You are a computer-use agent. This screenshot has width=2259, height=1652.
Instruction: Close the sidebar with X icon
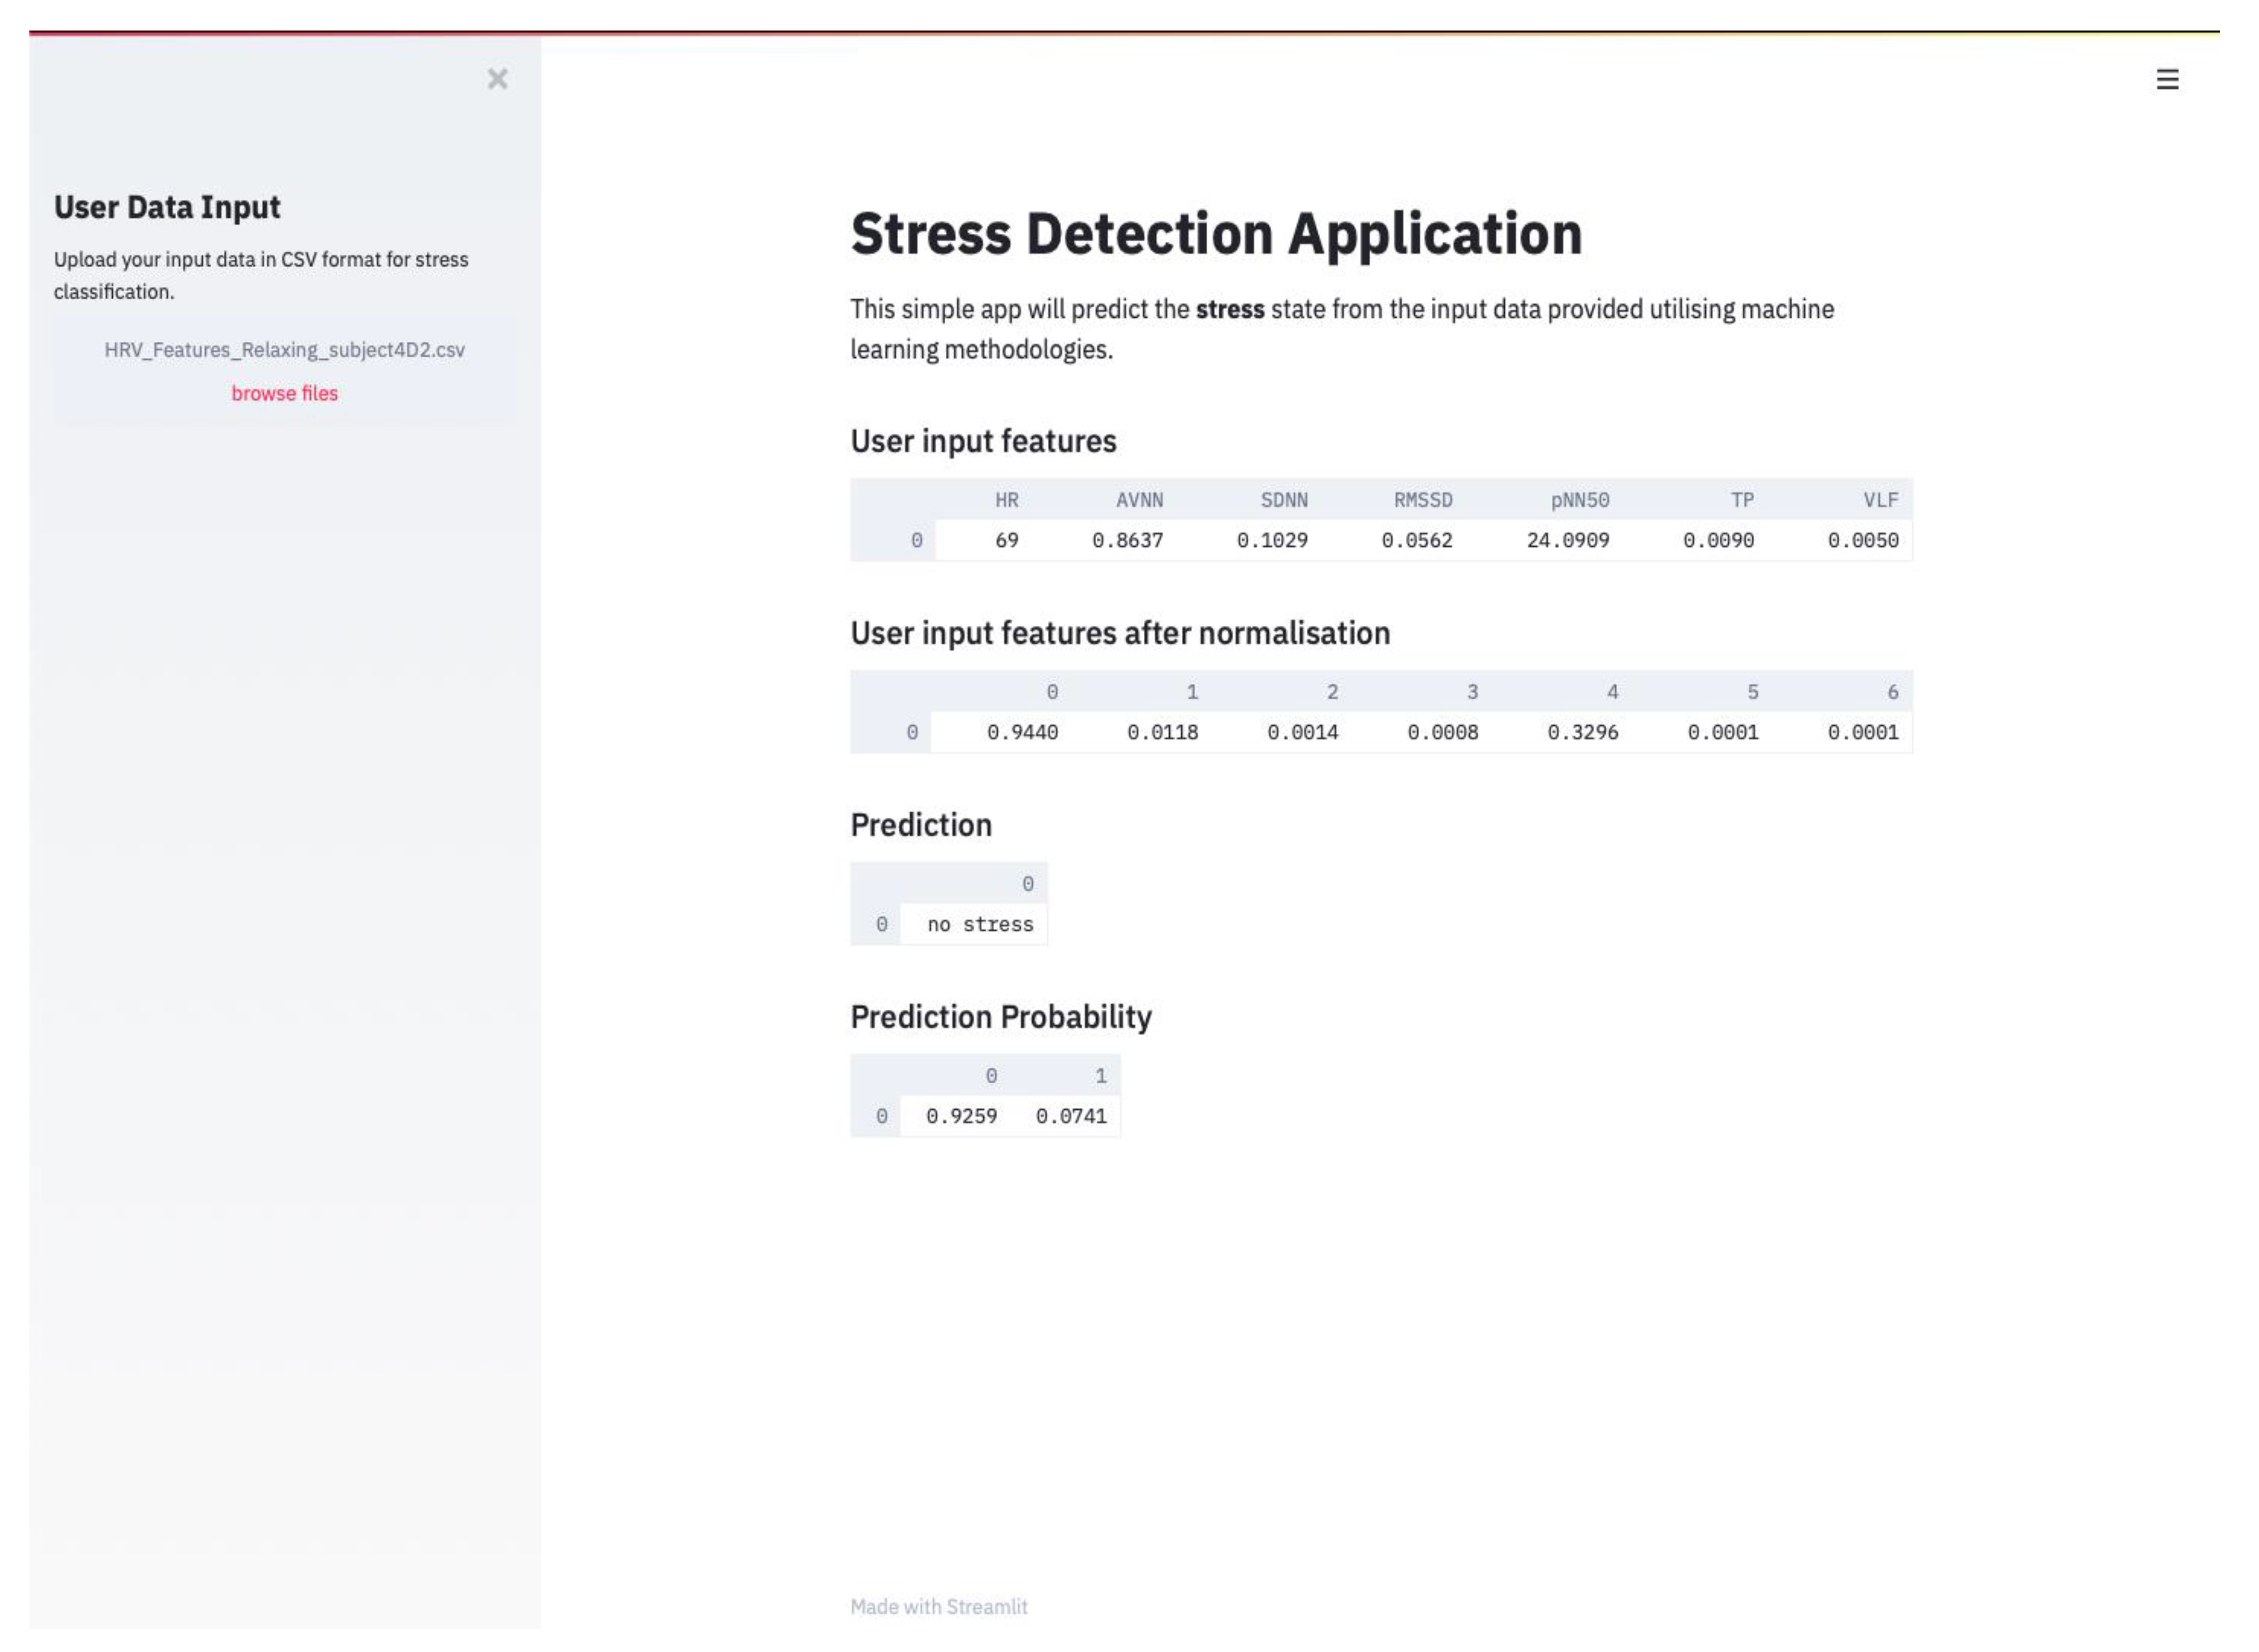[497, 79]
